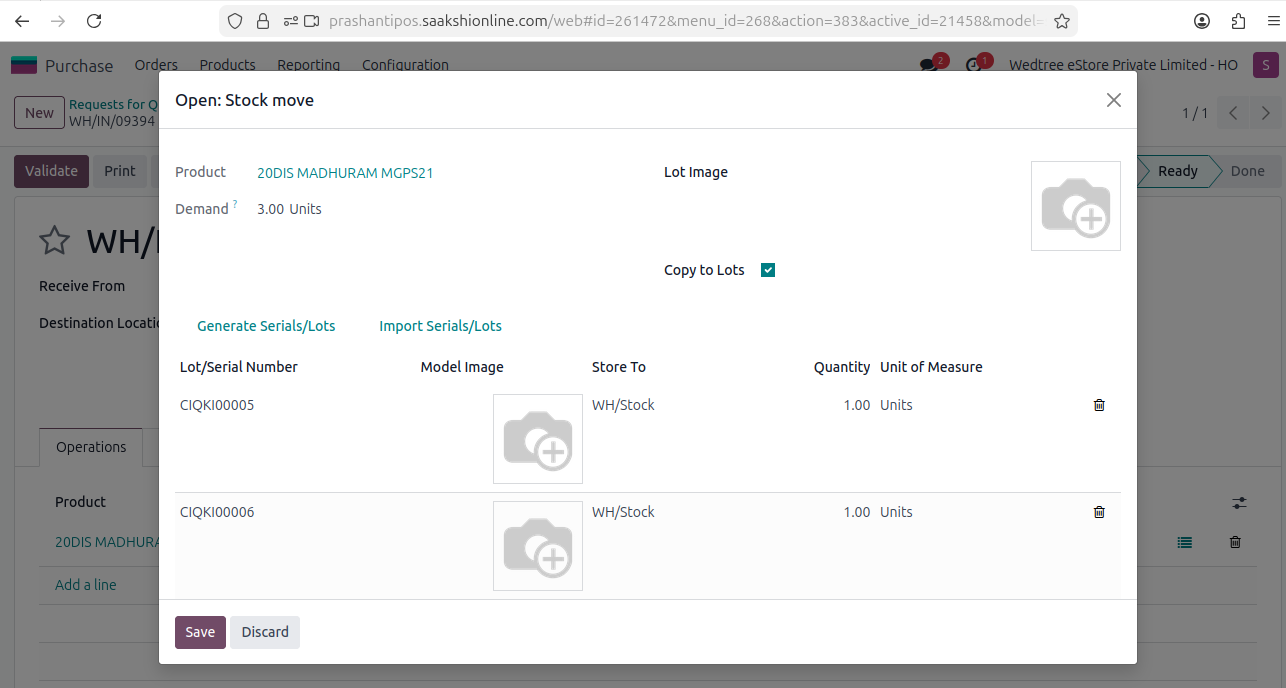Click Import Serials/Lots link
This screenshot has height=688, width=1286.
click(x=440, y=326)
